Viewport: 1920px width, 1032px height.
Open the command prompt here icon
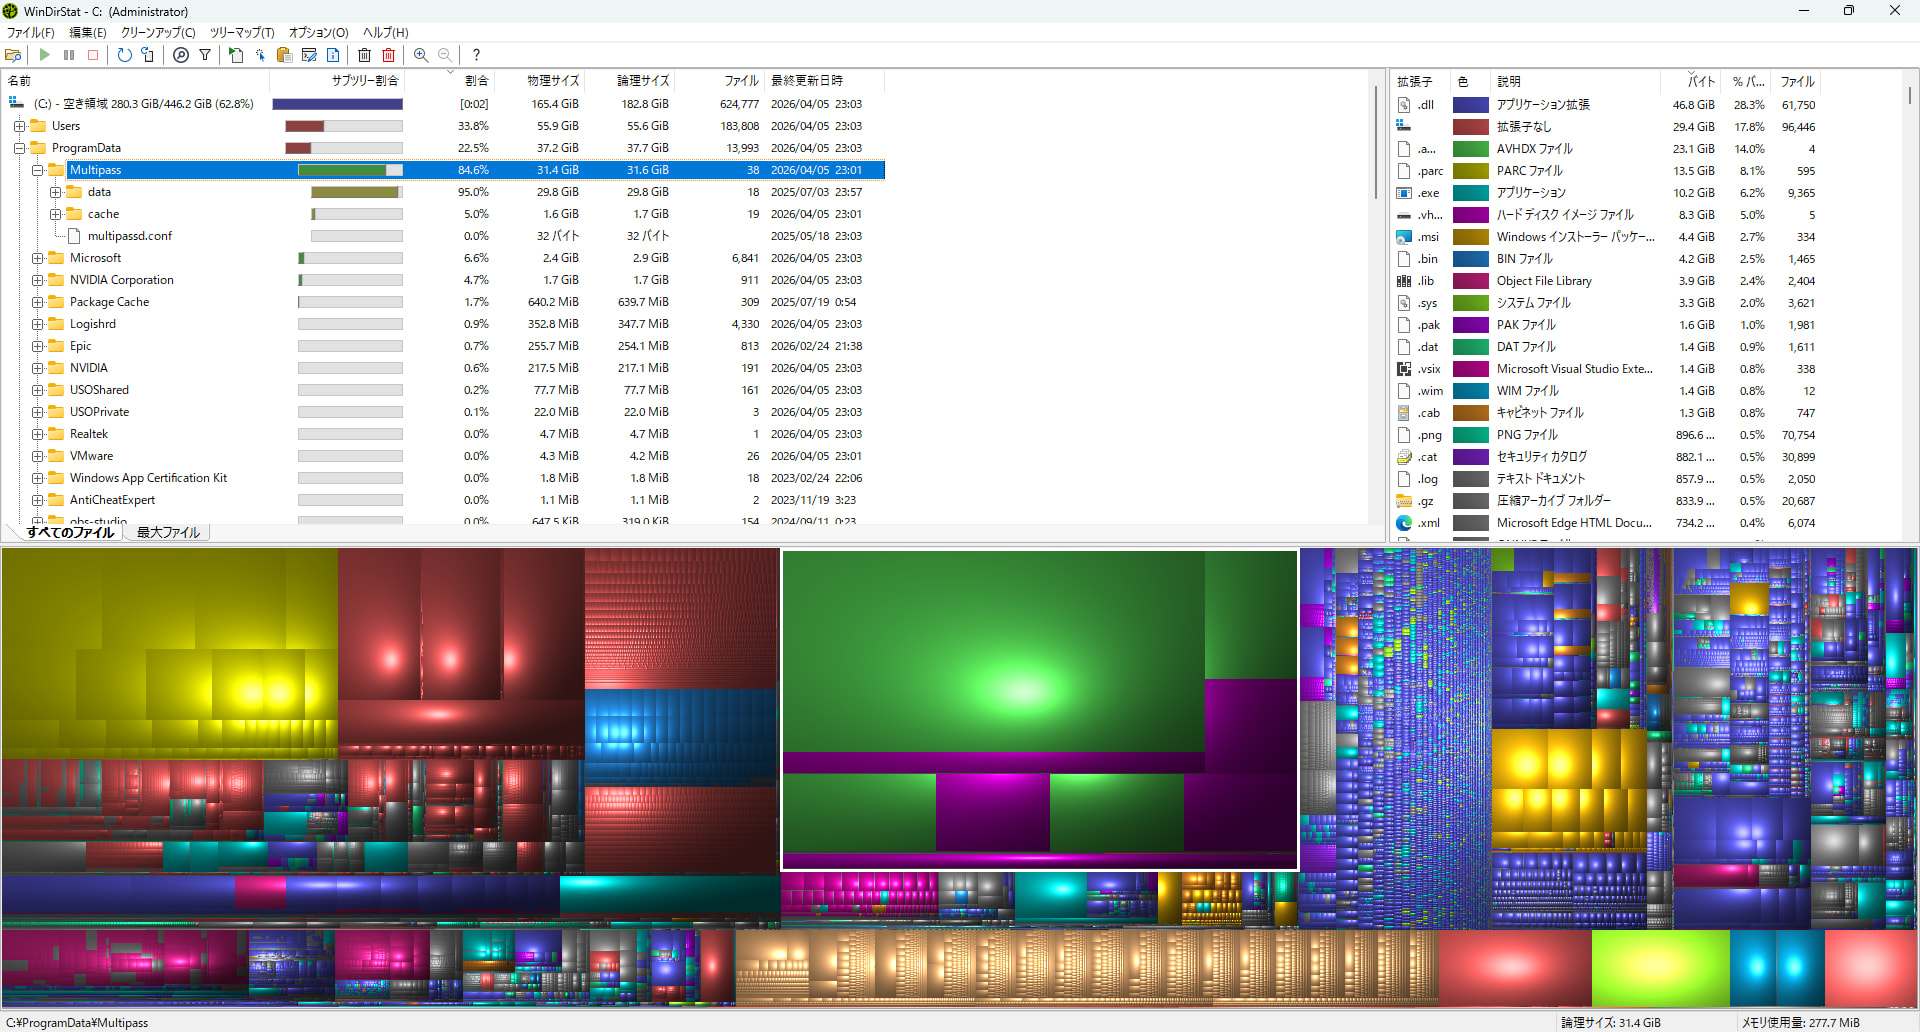pyautogui.click(x=309, y=55)
